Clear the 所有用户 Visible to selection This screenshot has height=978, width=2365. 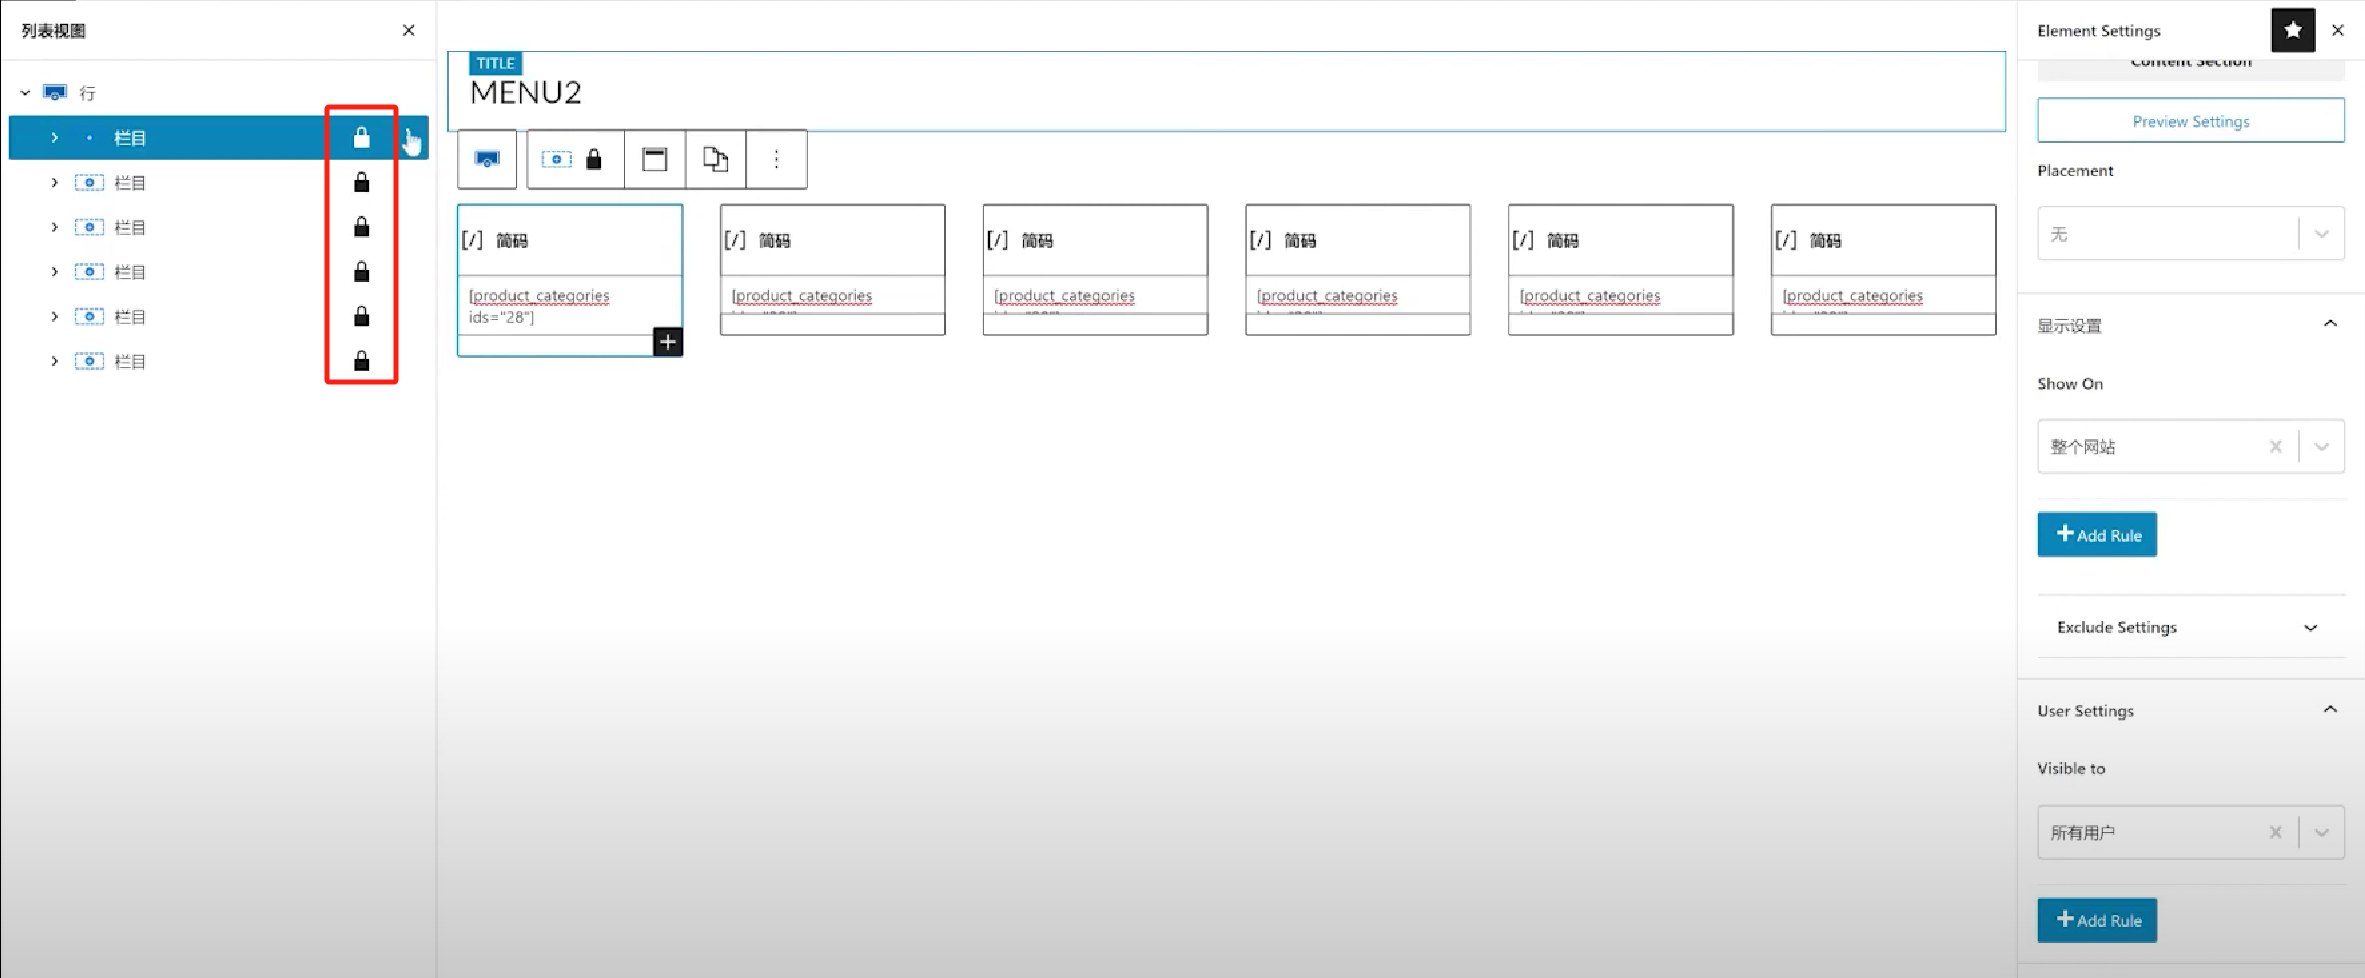point(2276,832)
